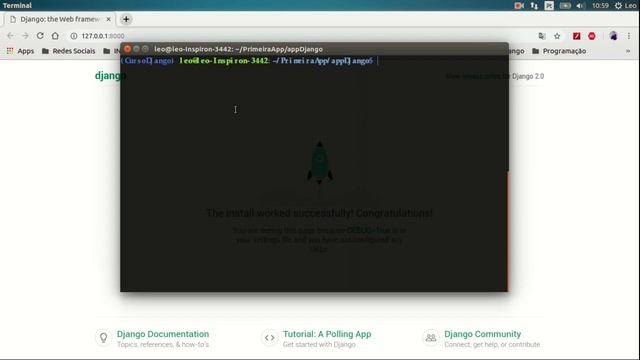The height and width of the screenshot is (360, 640).
Task: Open the browser home page
Action: coord(55,36)
